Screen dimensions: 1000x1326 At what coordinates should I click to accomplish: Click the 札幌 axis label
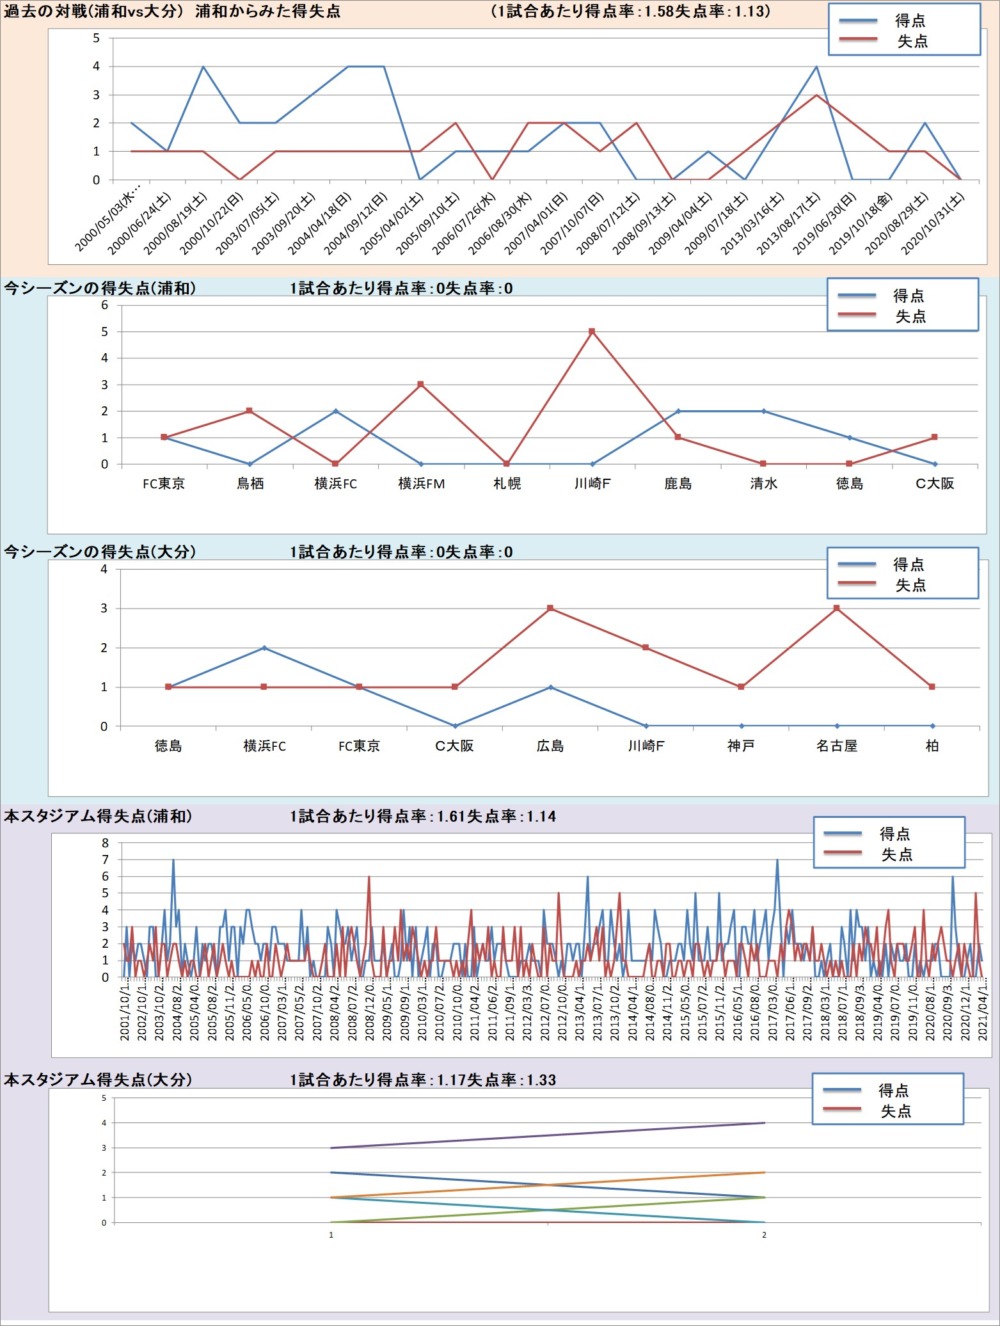point(507,484)
